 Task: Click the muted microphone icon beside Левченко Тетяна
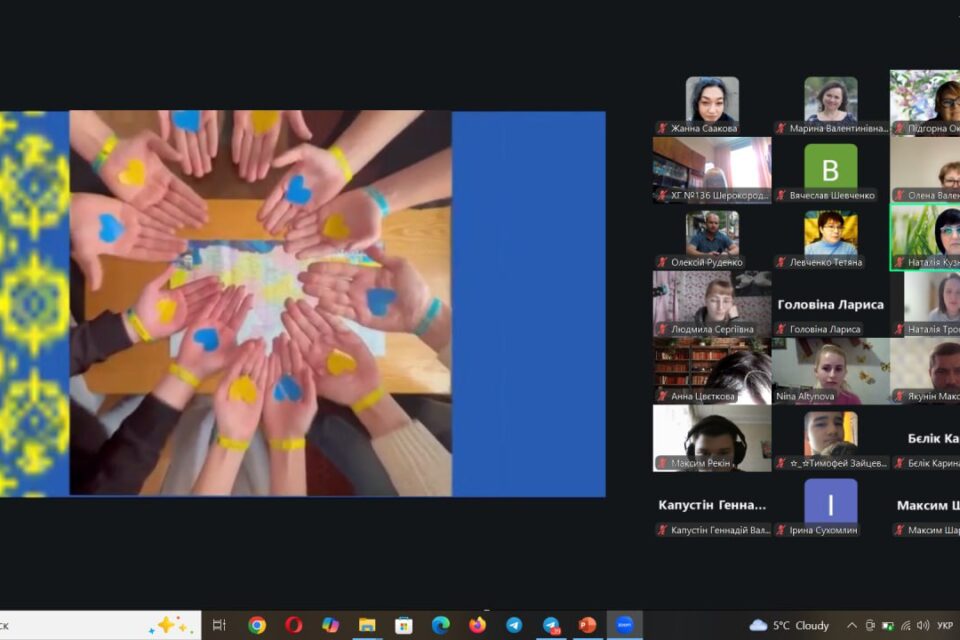(781, 262)
